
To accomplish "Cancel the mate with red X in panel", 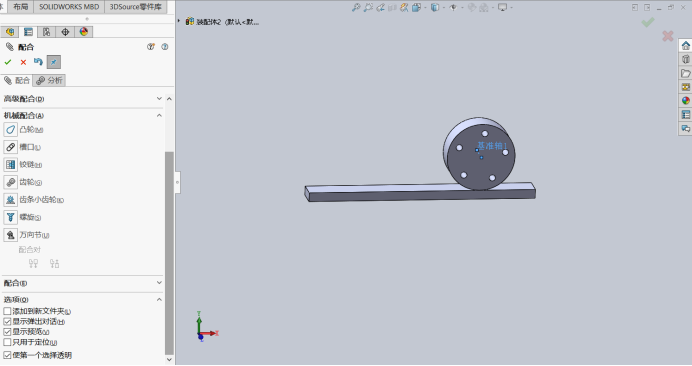I will (23, 62).
